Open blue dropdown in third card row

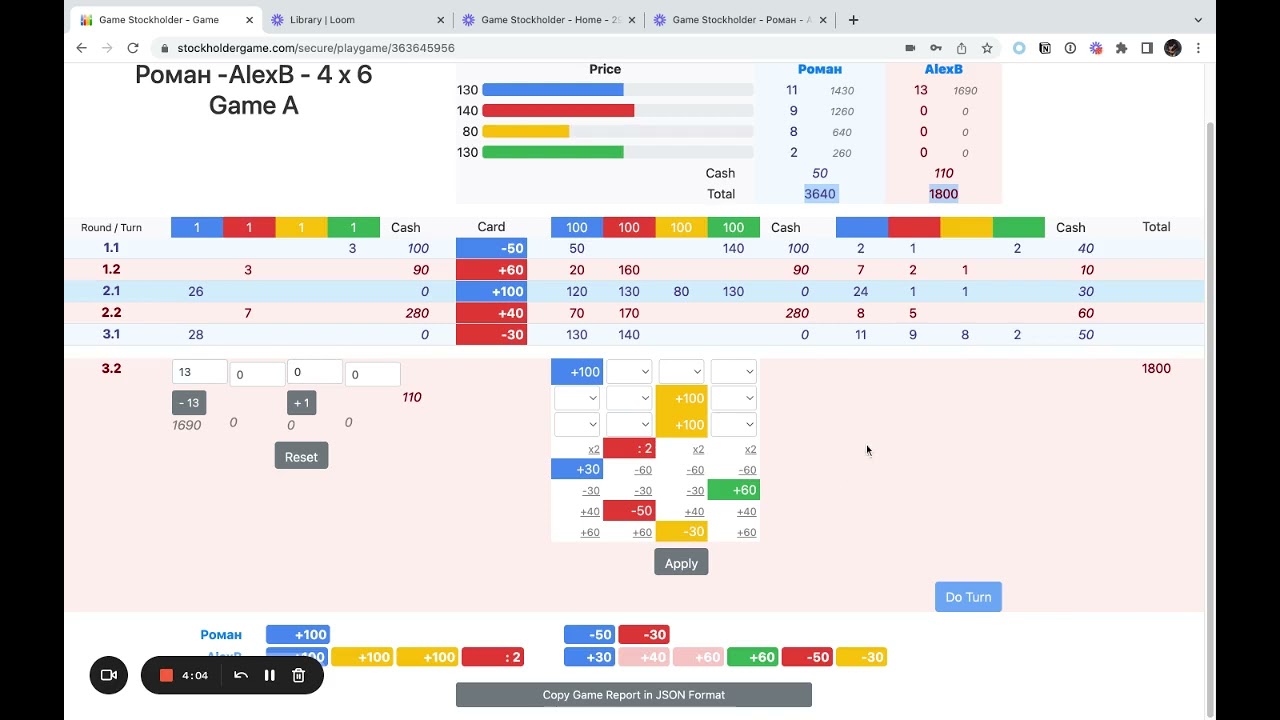577,424
